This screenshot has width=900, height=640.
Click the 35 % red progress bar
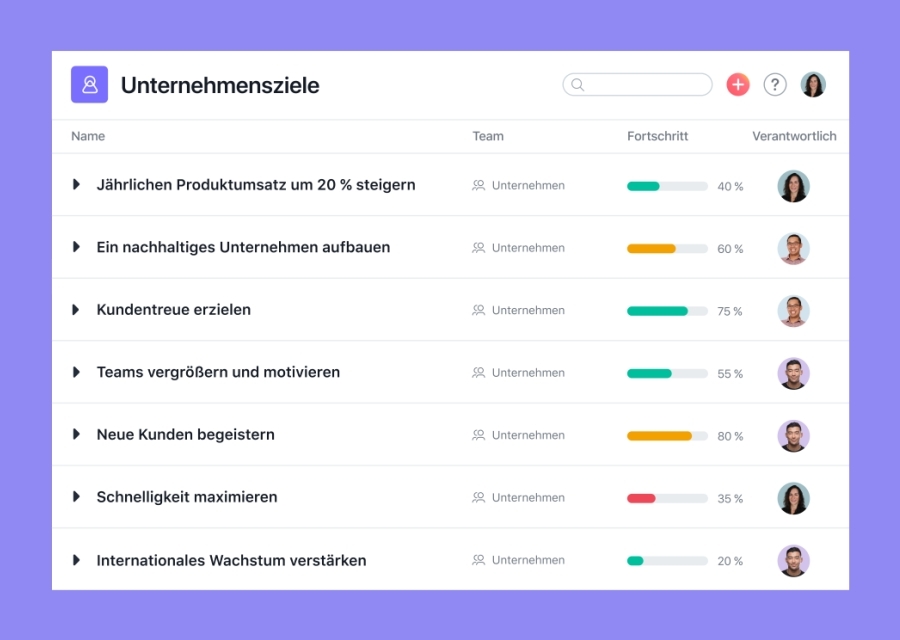[x=666, y=498]
